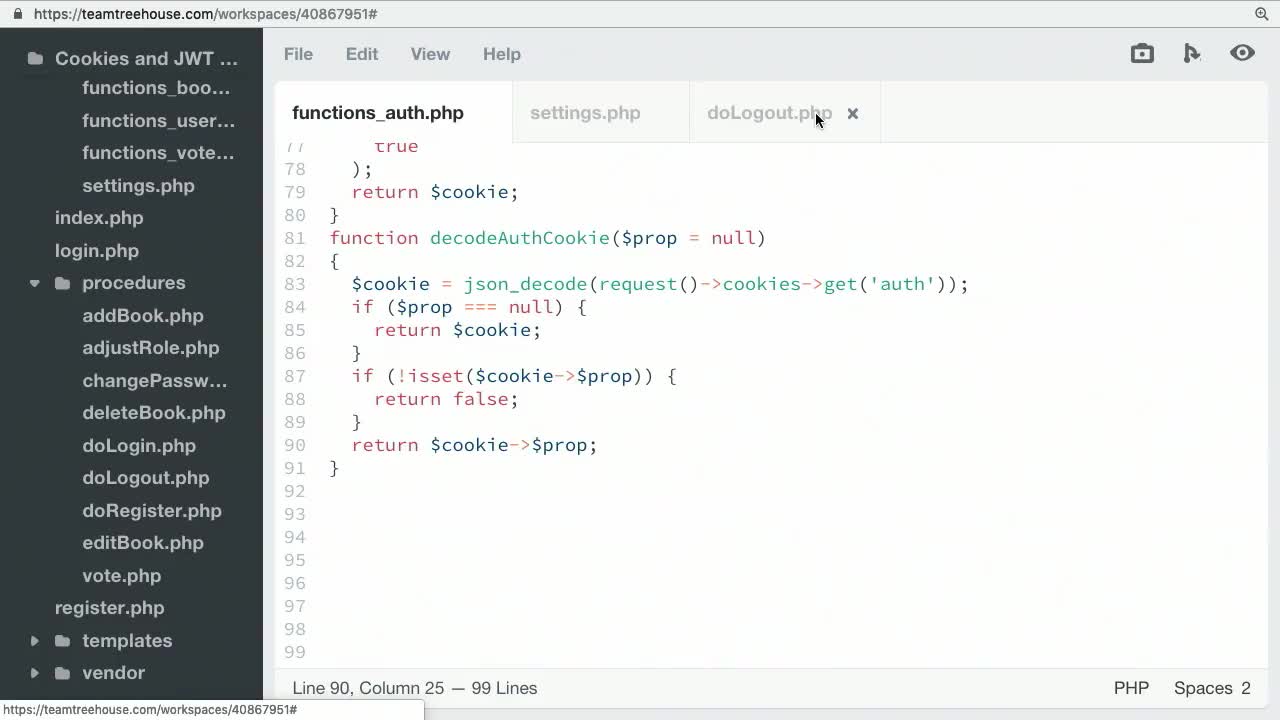This screenshot has height=720, width=1280.
Task: Click the templates folder icon
Action: 62,640
